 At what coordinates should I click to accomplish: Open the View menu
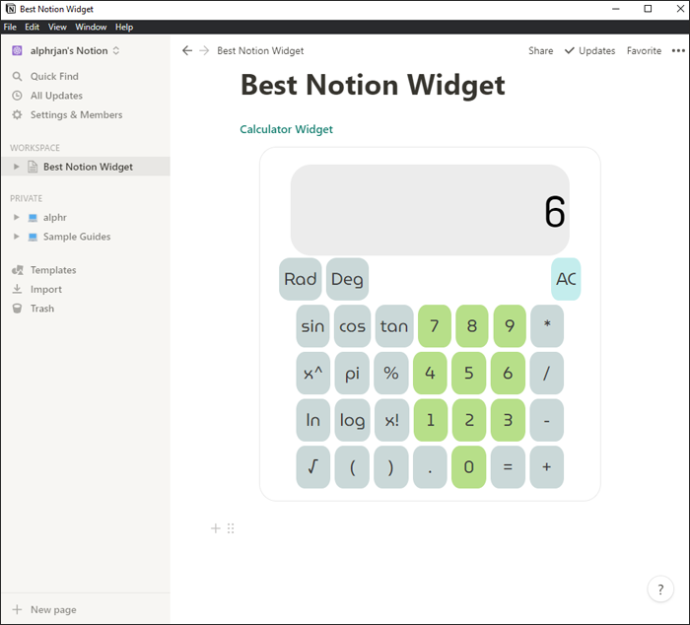click(57, 27)
